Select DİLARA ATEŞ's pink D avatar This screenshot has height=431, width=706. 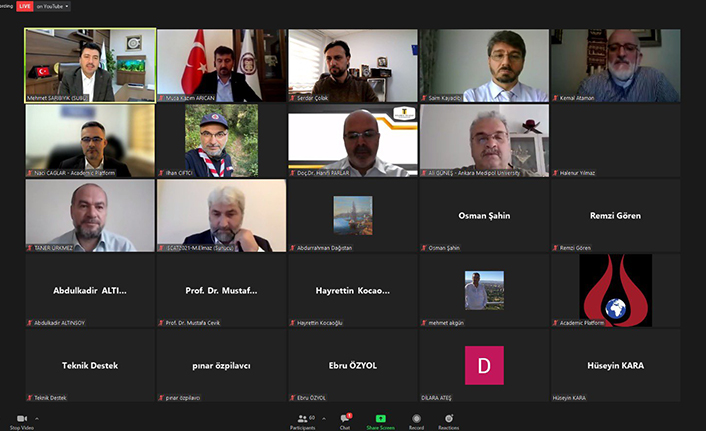(484, 365)
